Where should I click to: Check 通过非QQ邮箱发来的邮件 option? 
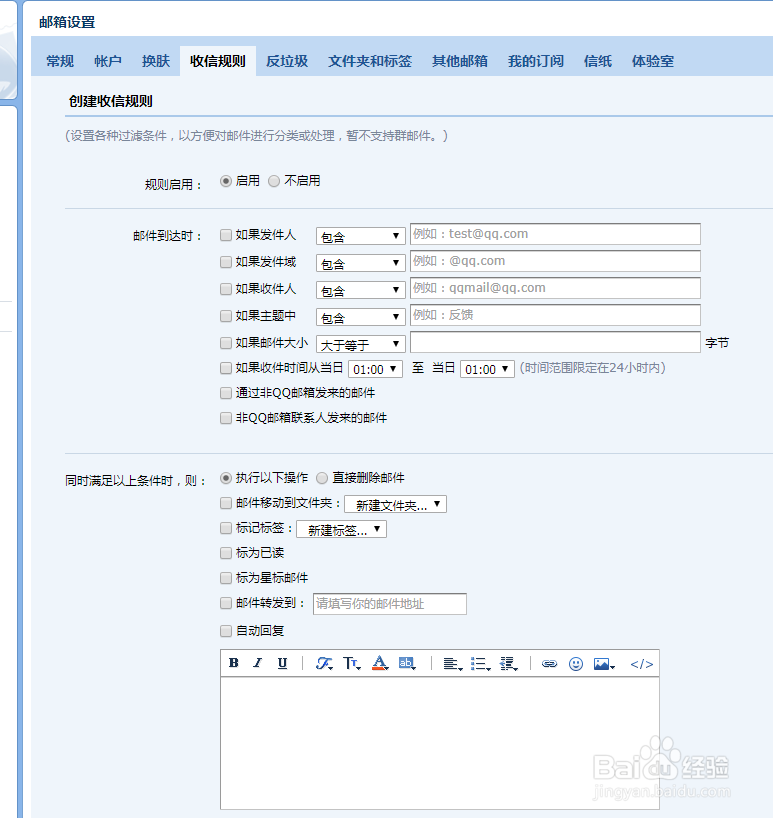[226, 393]
